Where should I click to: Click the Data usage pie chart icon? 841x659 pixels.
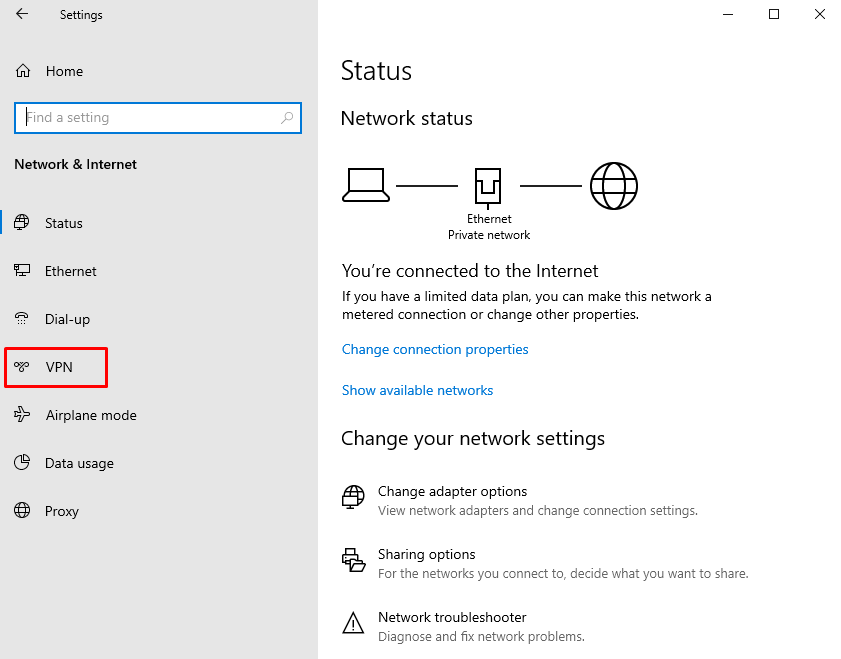pyautogui.click(x=22, y=462)
